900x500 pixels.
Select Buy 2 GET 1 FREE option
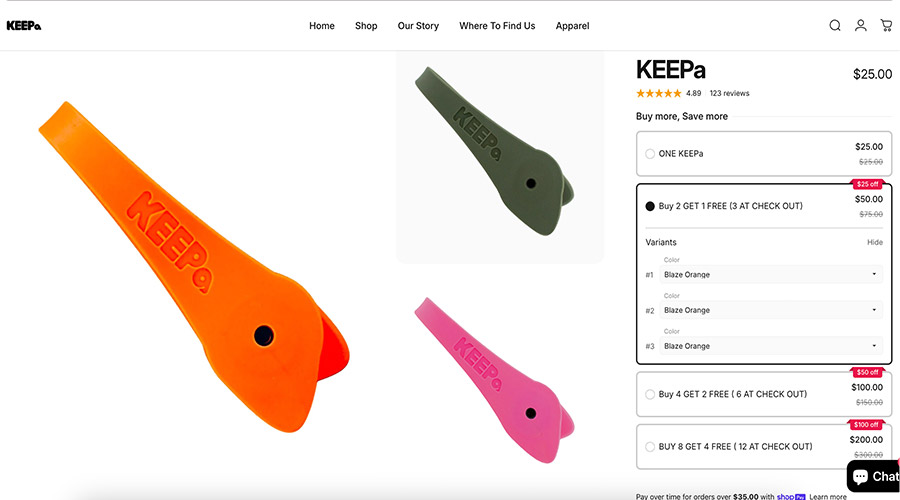pyautogui.click(x=650, y=206)
